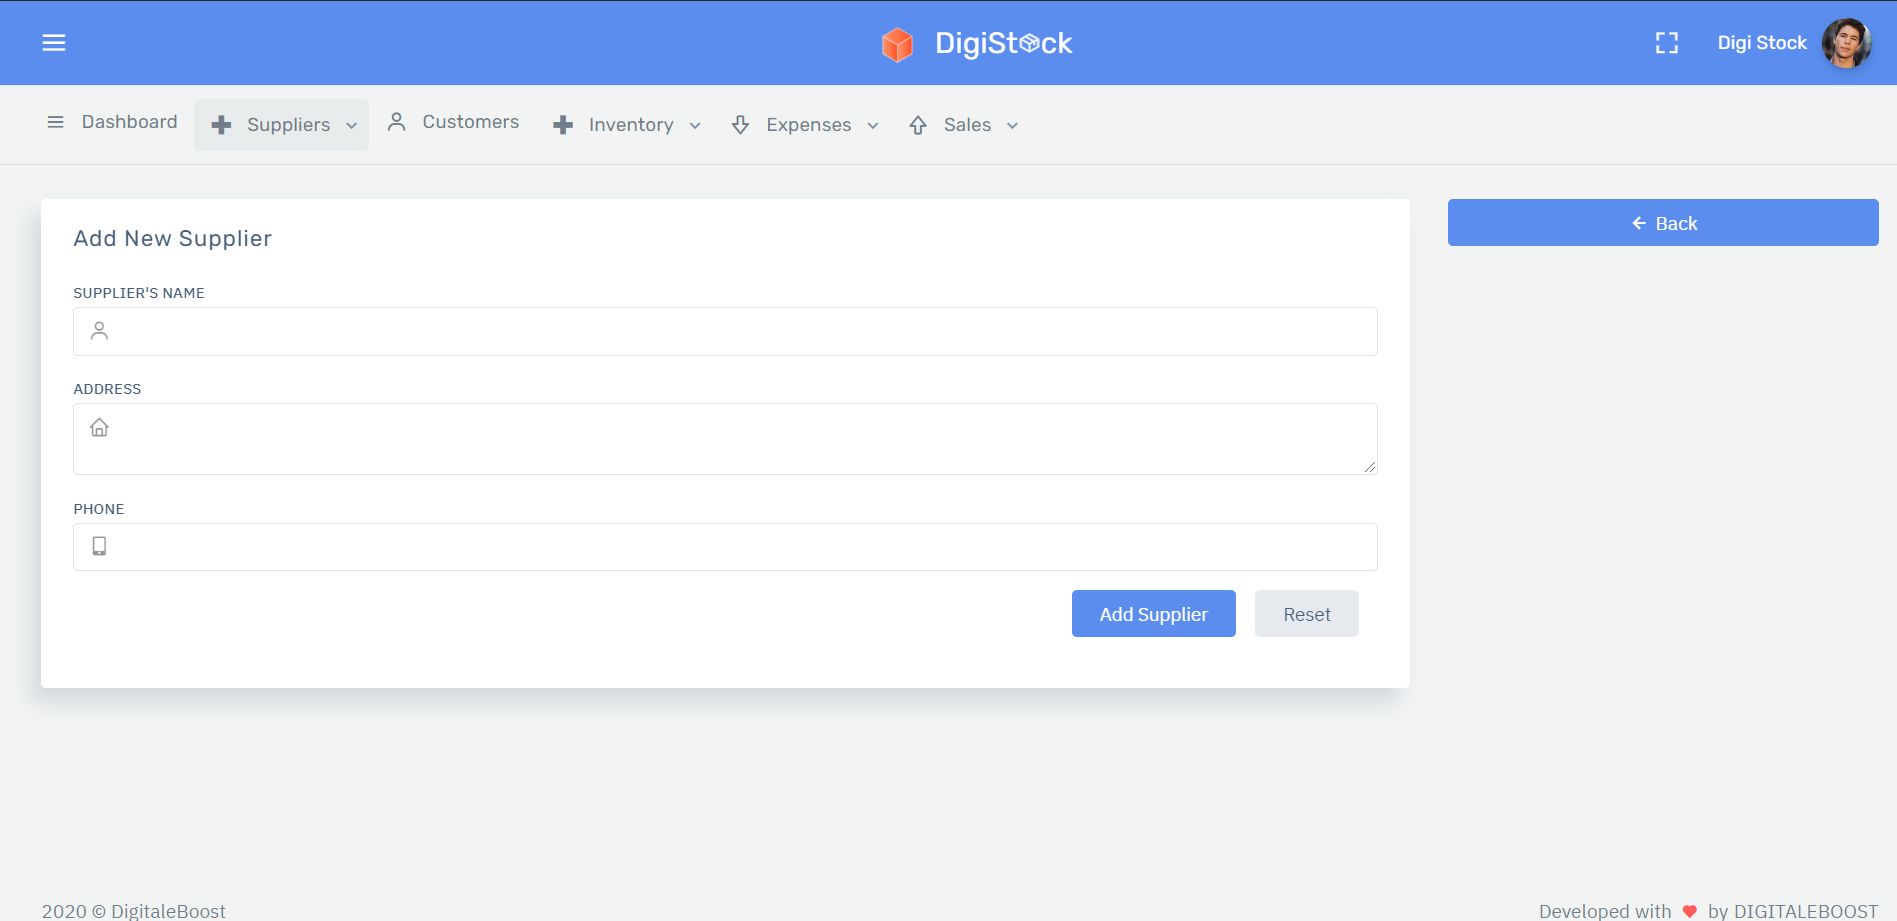Click the phone icon in Phone field
Screen dimensions: 1897x921
coord(99,546)
